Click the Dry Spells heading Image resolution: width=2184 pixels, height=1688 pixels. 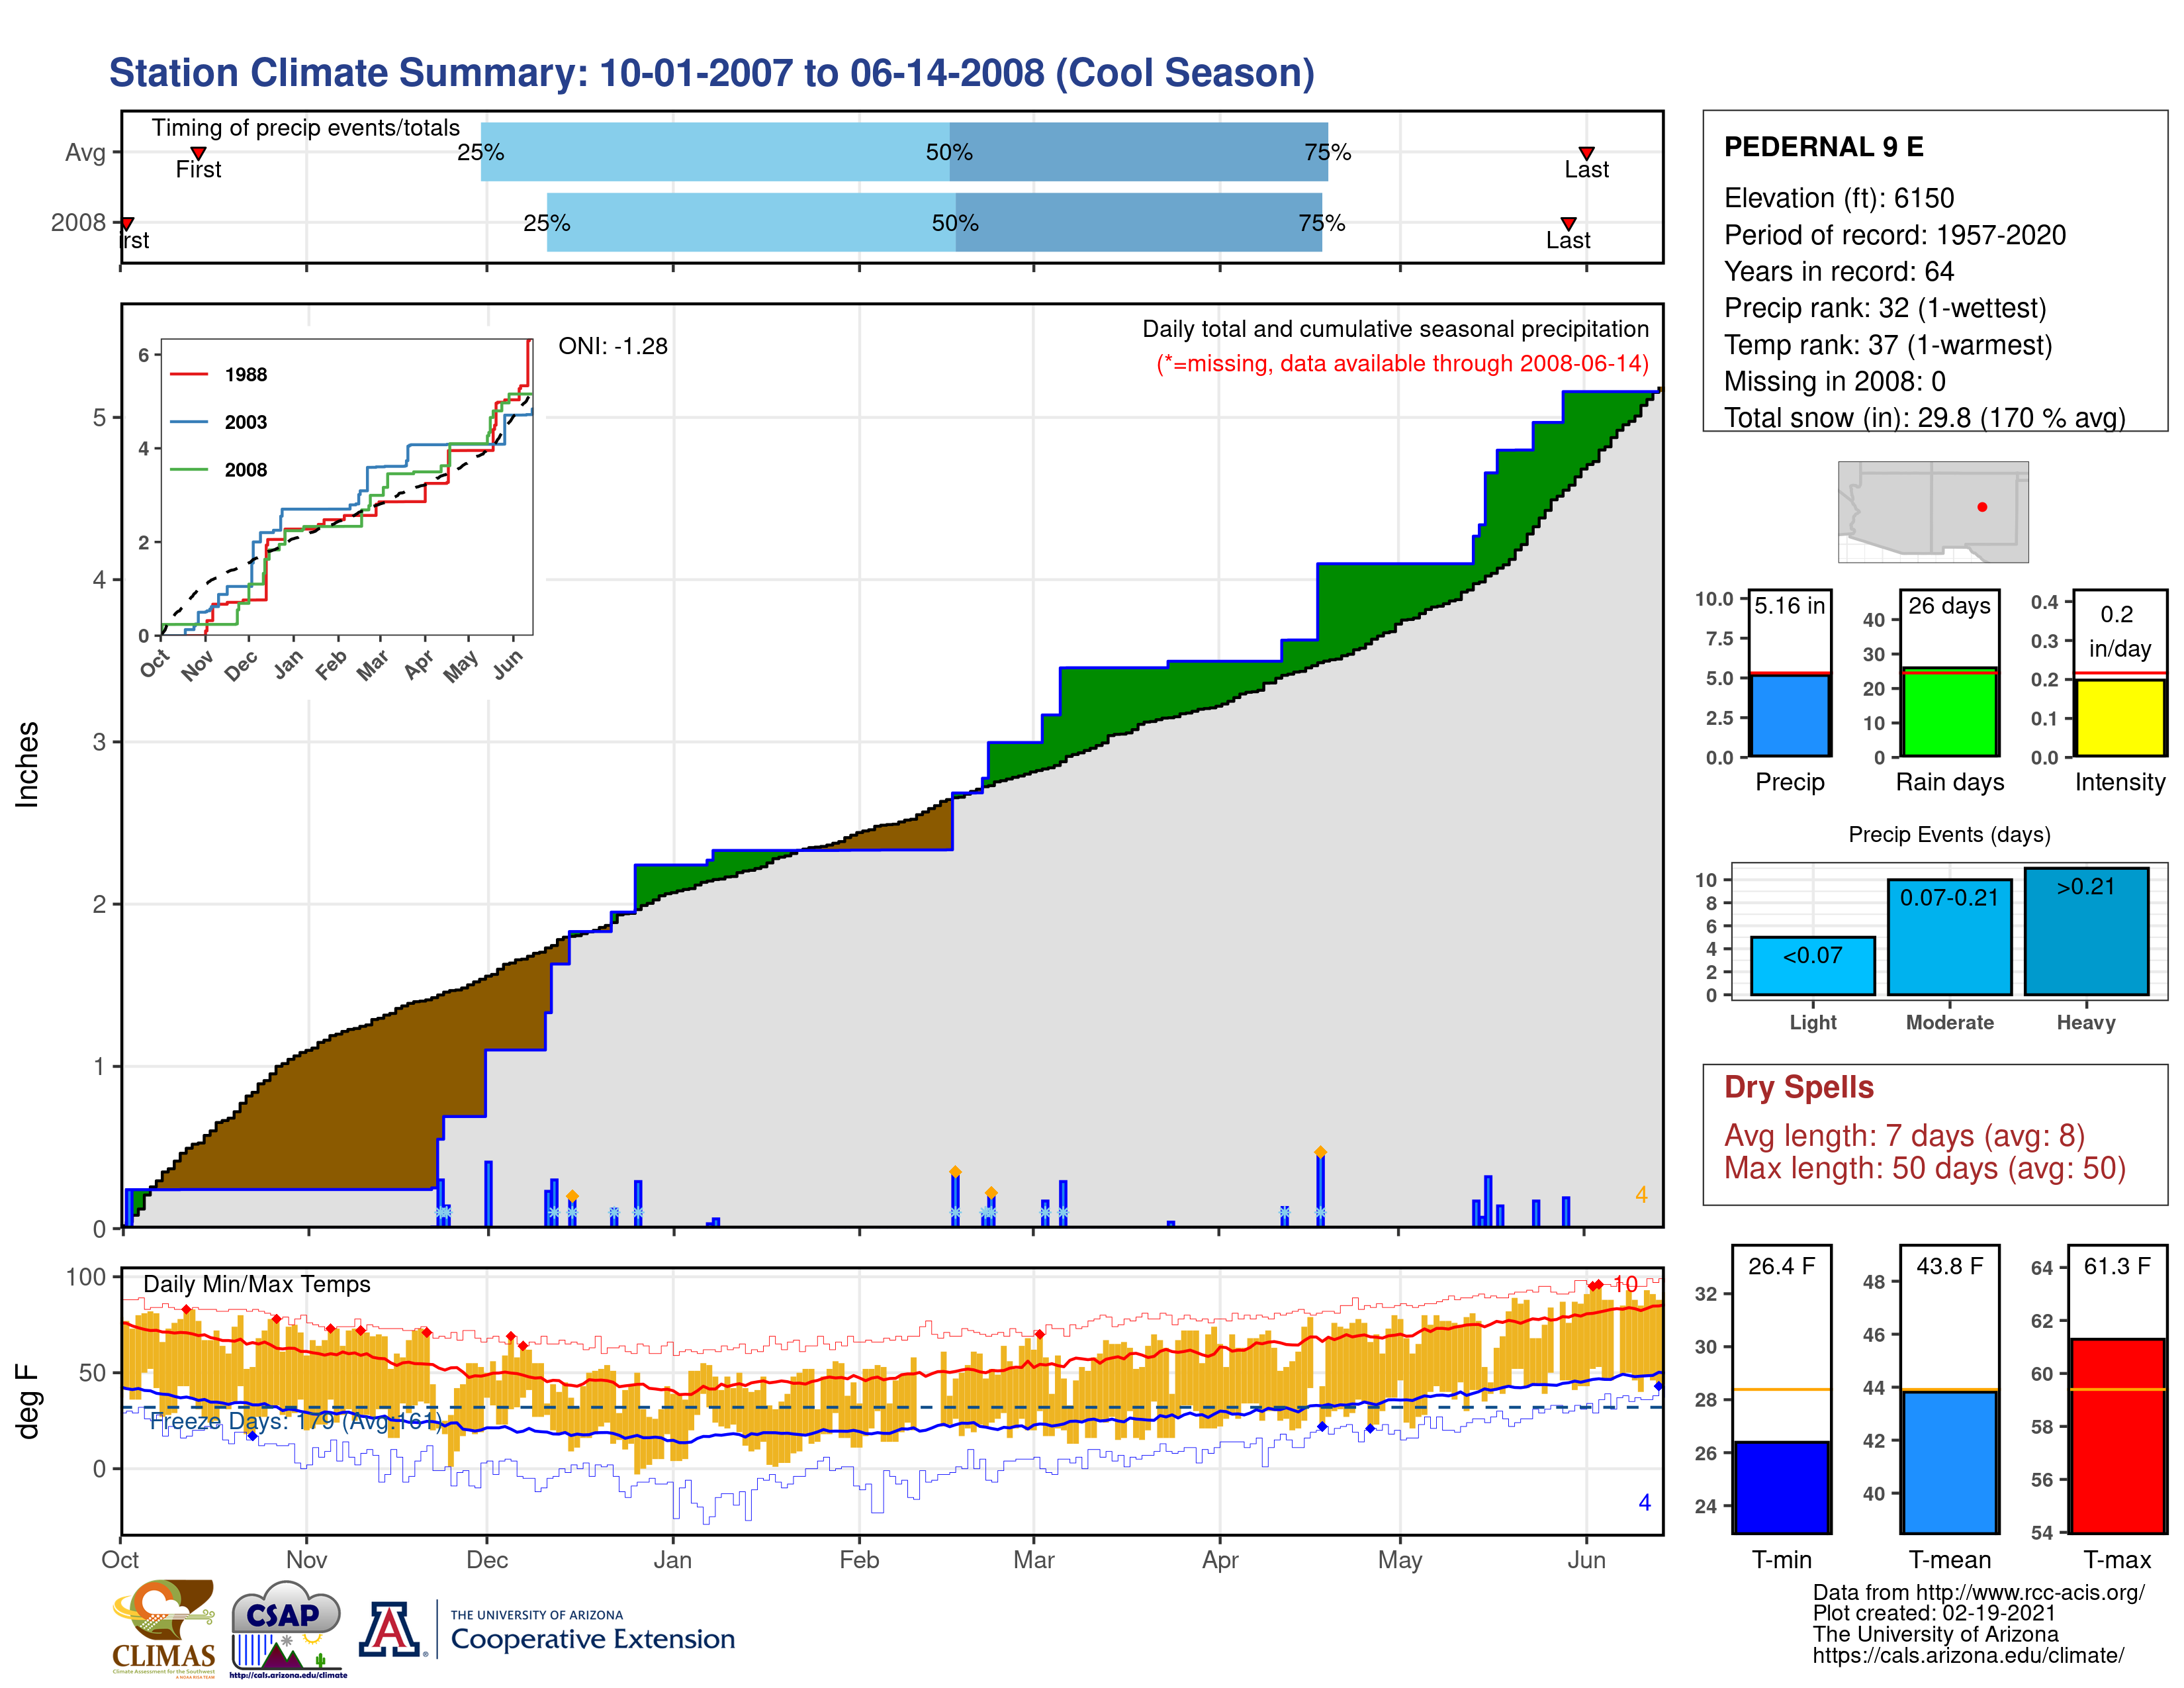(1799, 1087)
